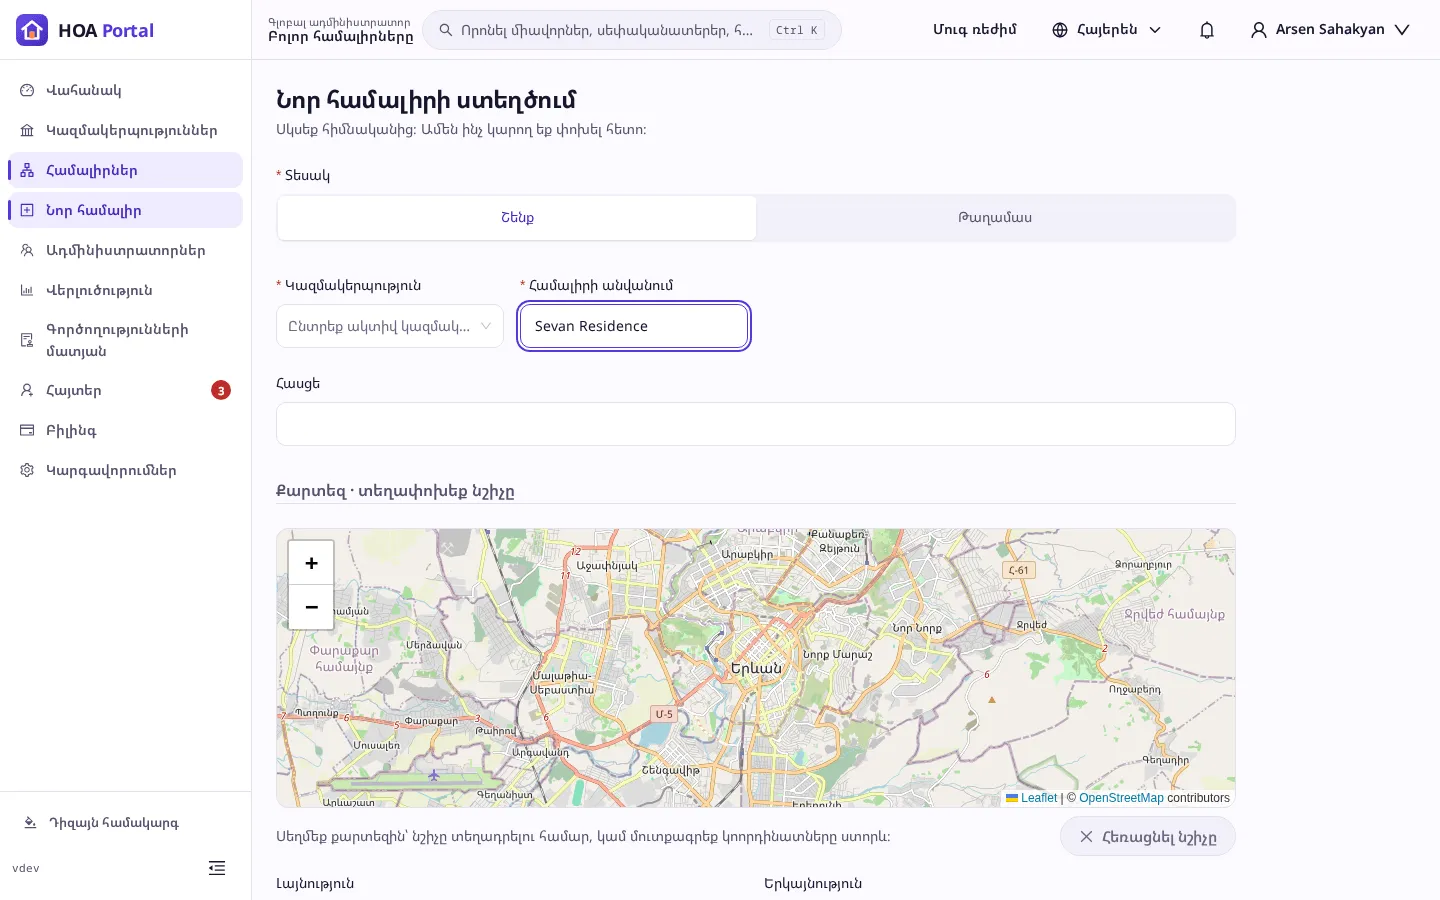Open Կարգավորումներ settings gear in sidebar
Viewport: 1440px width, 900px height.
coord(27,470)
